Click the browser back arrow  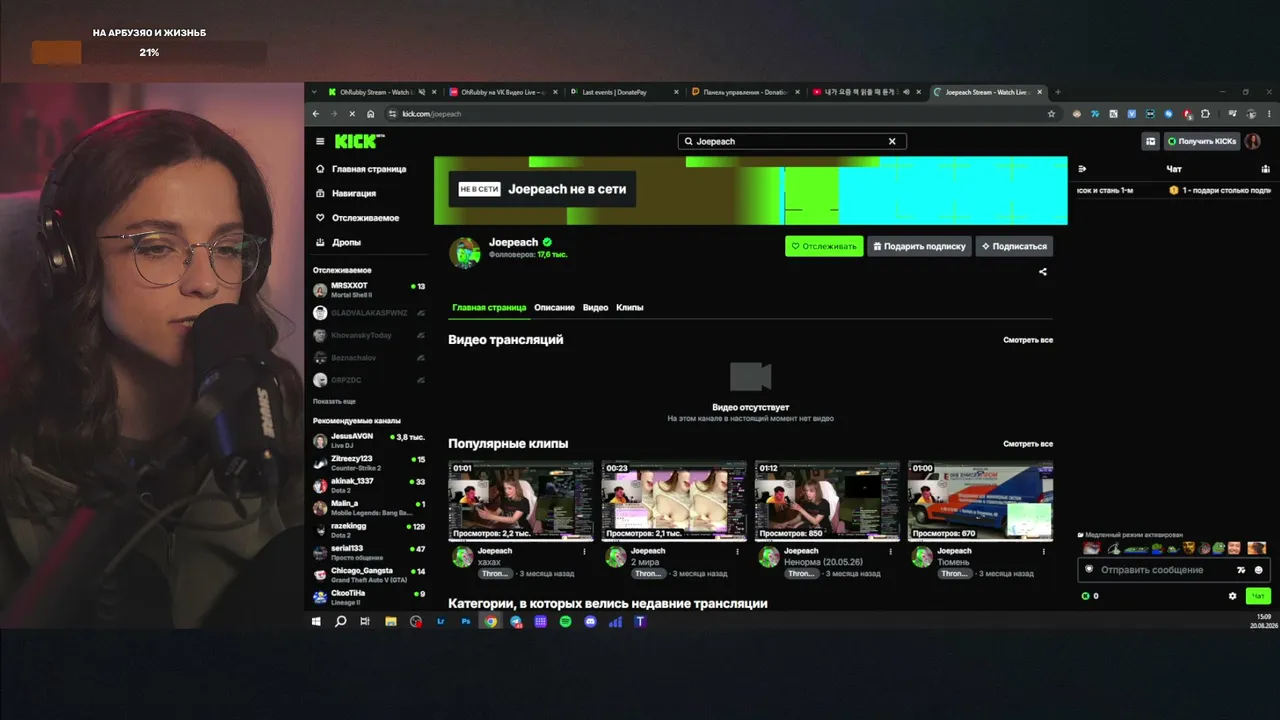click(316, 114)
